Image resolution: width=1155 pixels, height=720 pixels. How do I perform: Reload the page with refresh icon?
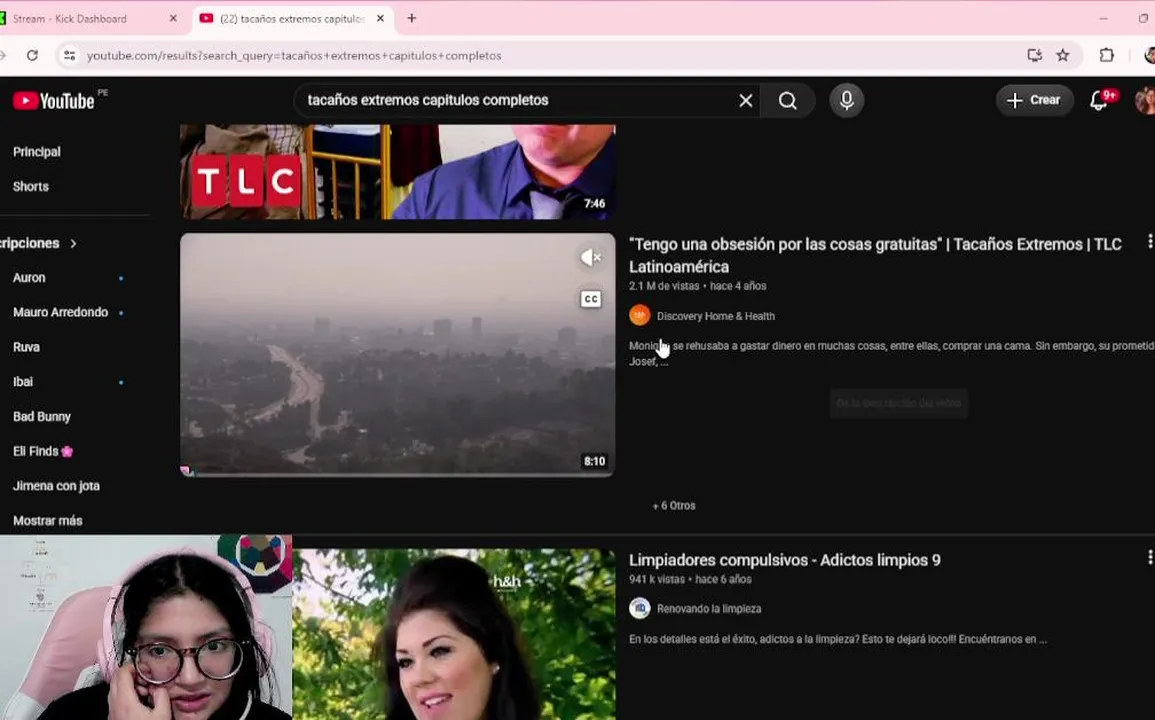[32, 55]
